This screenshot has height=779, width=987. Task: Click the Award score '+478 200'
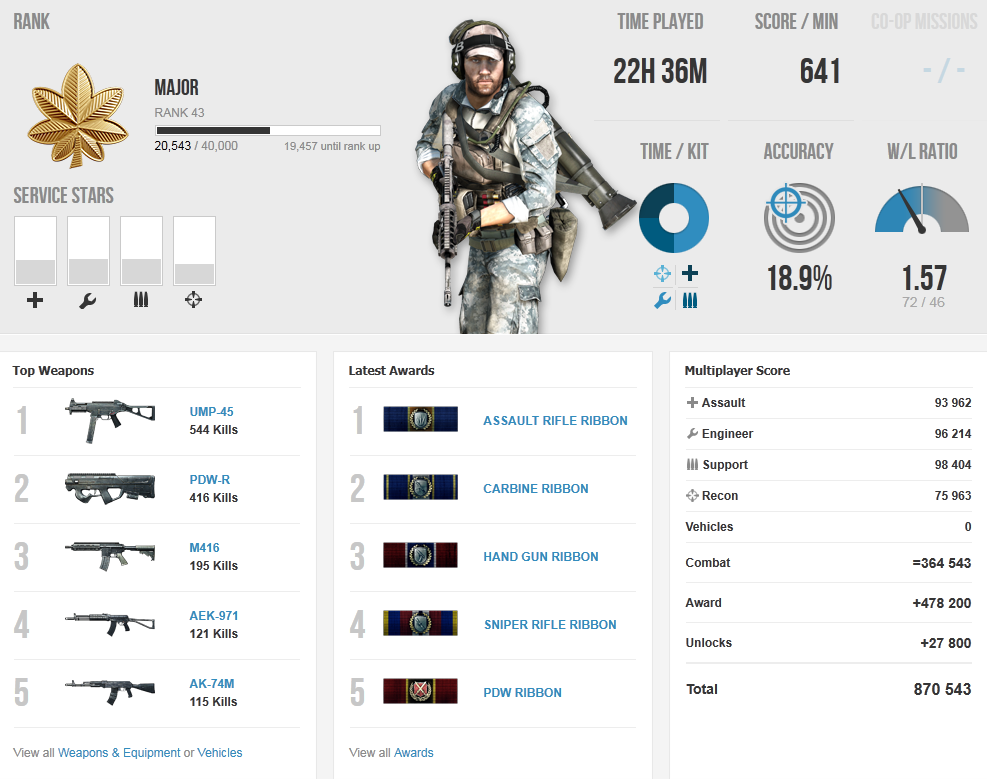pos(942,603)
